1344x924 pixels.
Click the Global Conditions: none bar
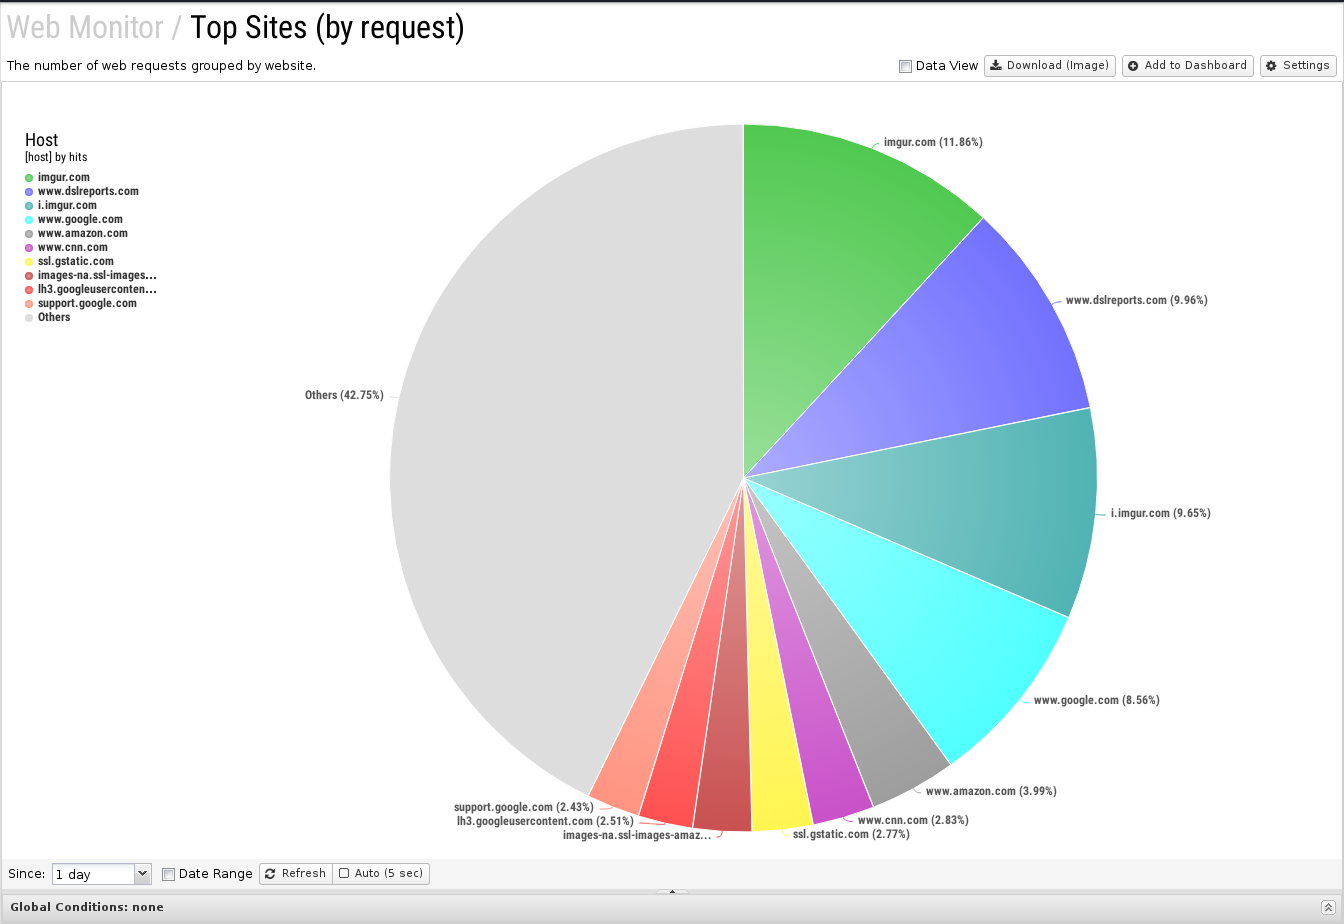coord(672,907)
